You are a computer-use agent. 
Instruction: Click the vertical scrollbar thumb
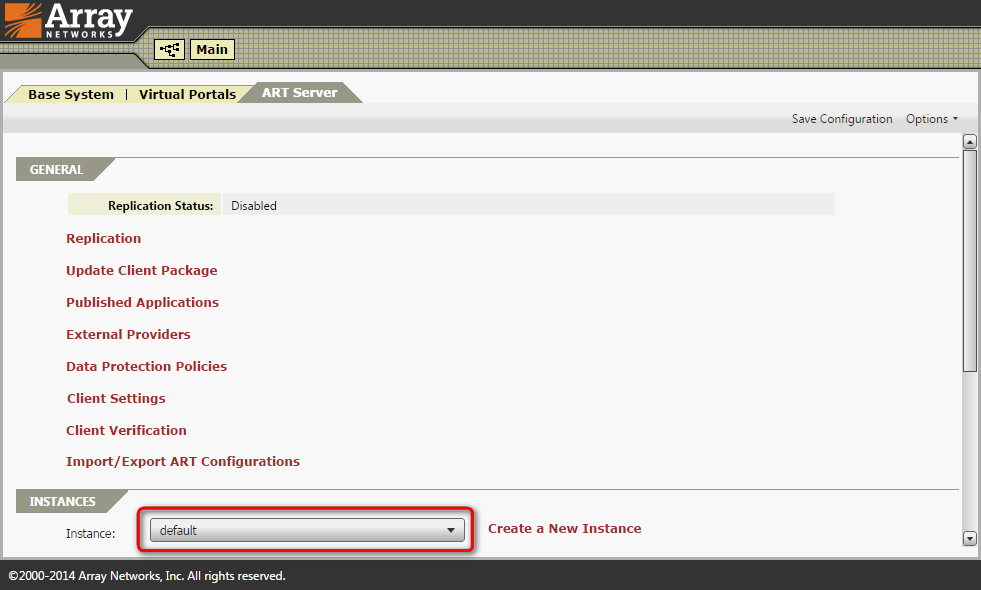click(x=970, y=260)
